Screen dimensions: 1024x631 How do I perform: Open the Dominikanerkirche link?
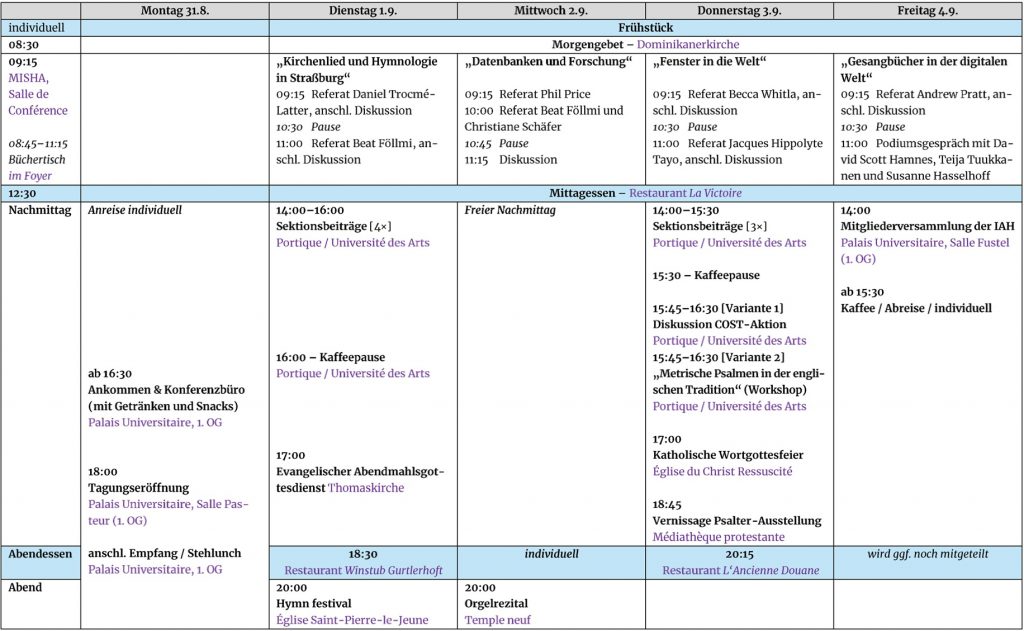(x=688, y=44)
